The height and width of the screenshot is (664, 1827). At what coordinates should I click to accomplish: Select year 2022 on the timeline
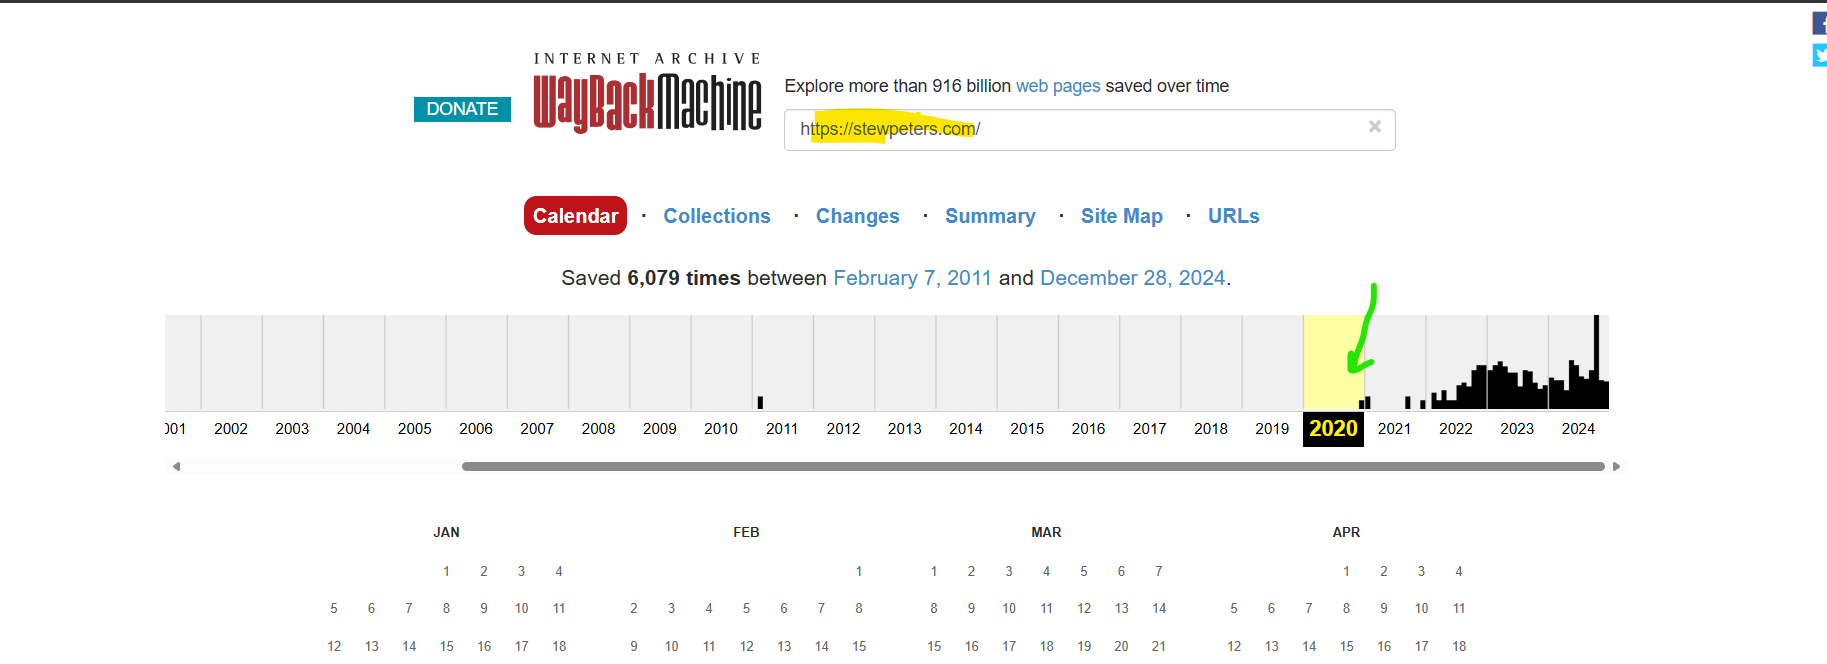coord(1455,428)
